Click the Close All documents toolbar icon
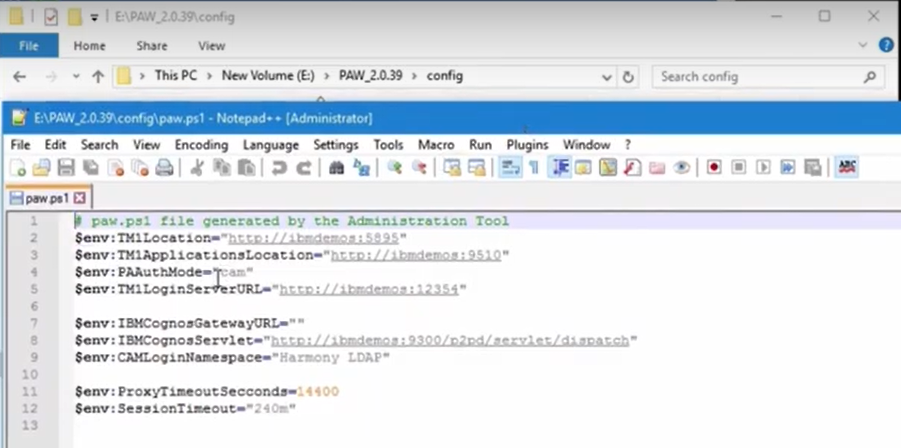This screenshot has height=448, width=901. 140,168
